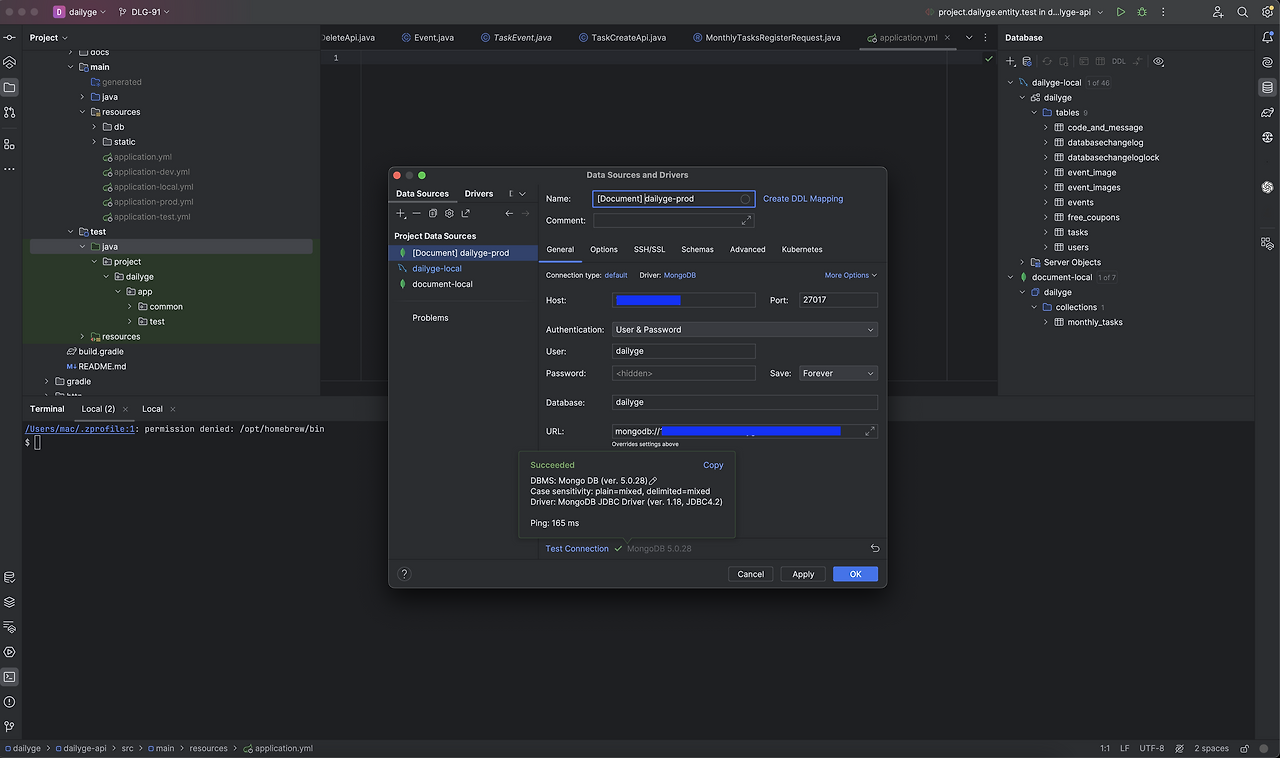Viewport: 1280px width, 758px height.
Task: Open the Git tool window icon in the sidebar
Action: pyautogui.click(x=10, y=726)
